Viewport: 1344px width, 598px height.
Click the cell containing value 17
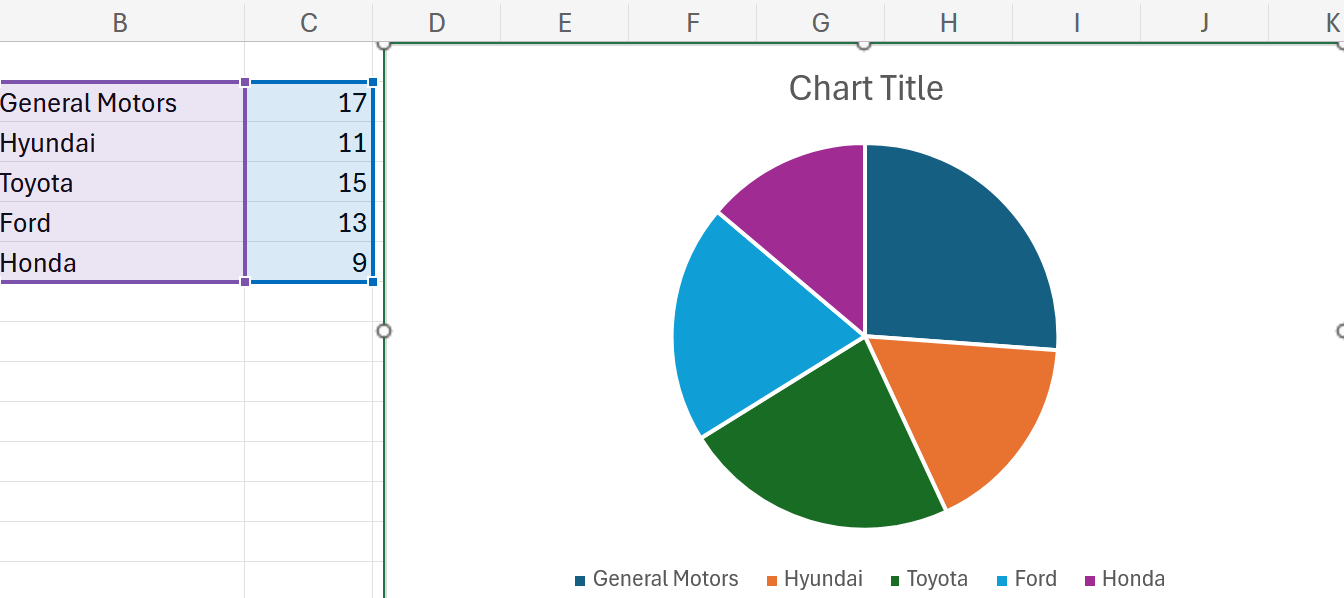click(x=309, y=103)
